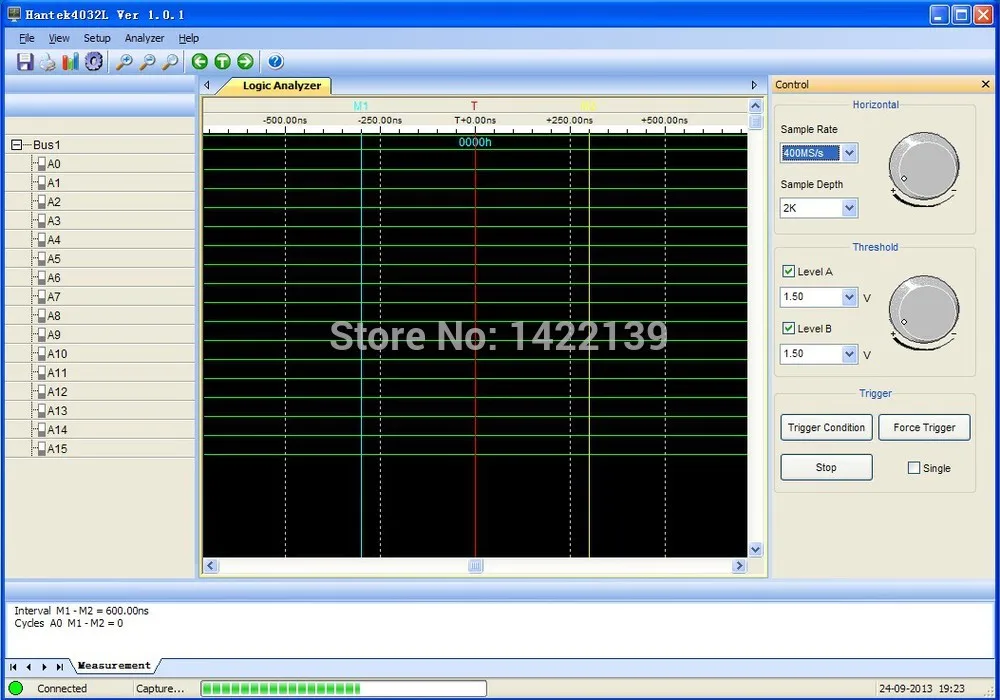Click left tab scroll arrow beside Logic Analyzer
Image resolution: width=1000 pixels, height=700 pixels.
(207, 85)
